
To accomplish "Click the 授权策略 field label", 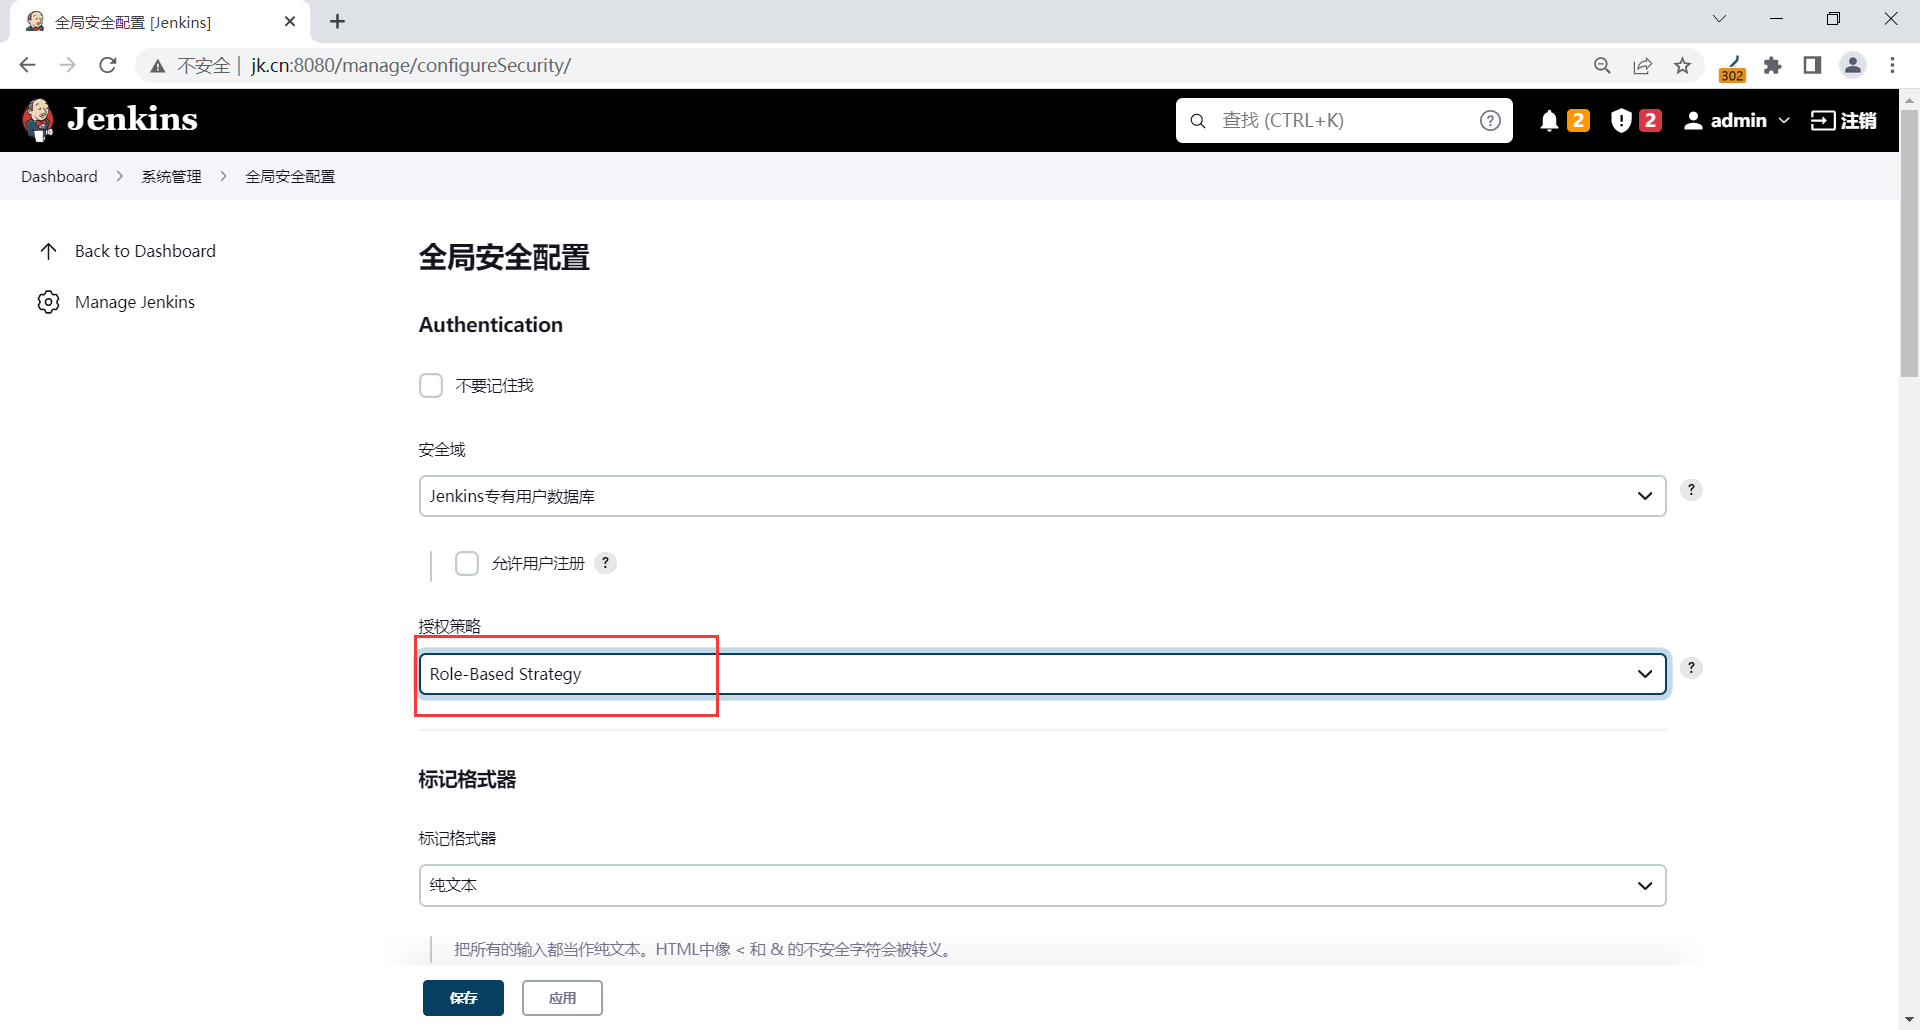I will pos(450,626).
